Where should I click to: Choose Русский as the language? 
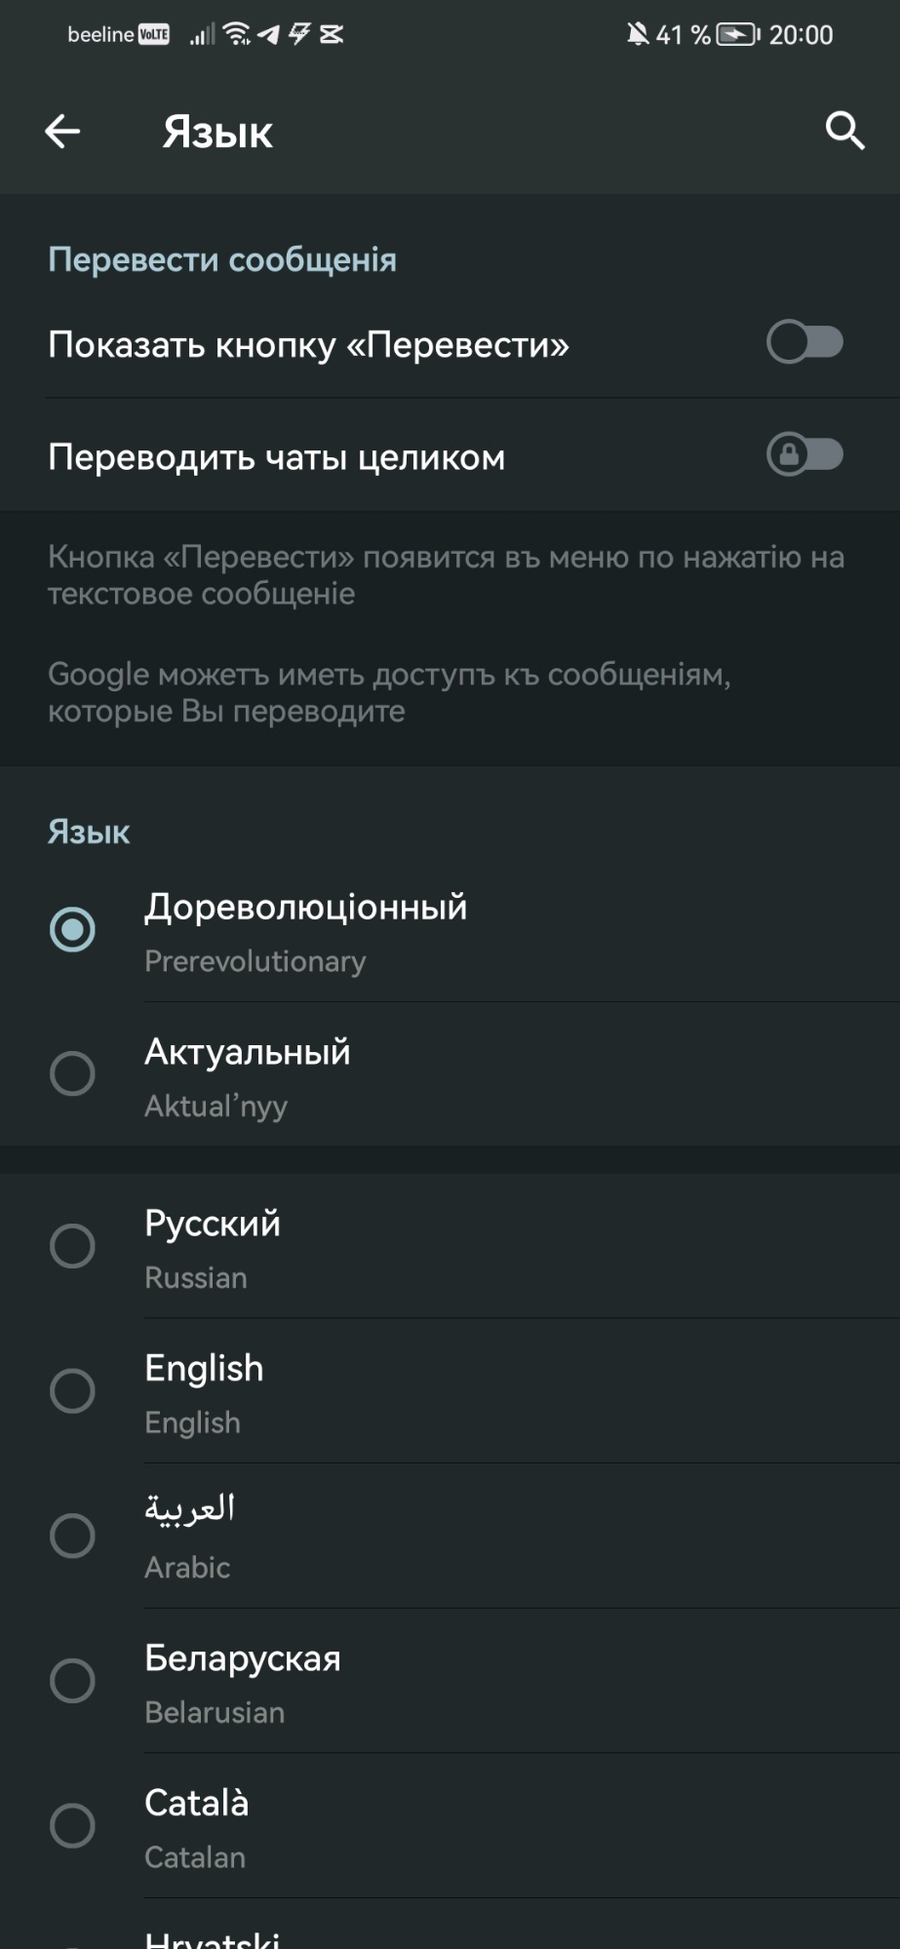73,1246
